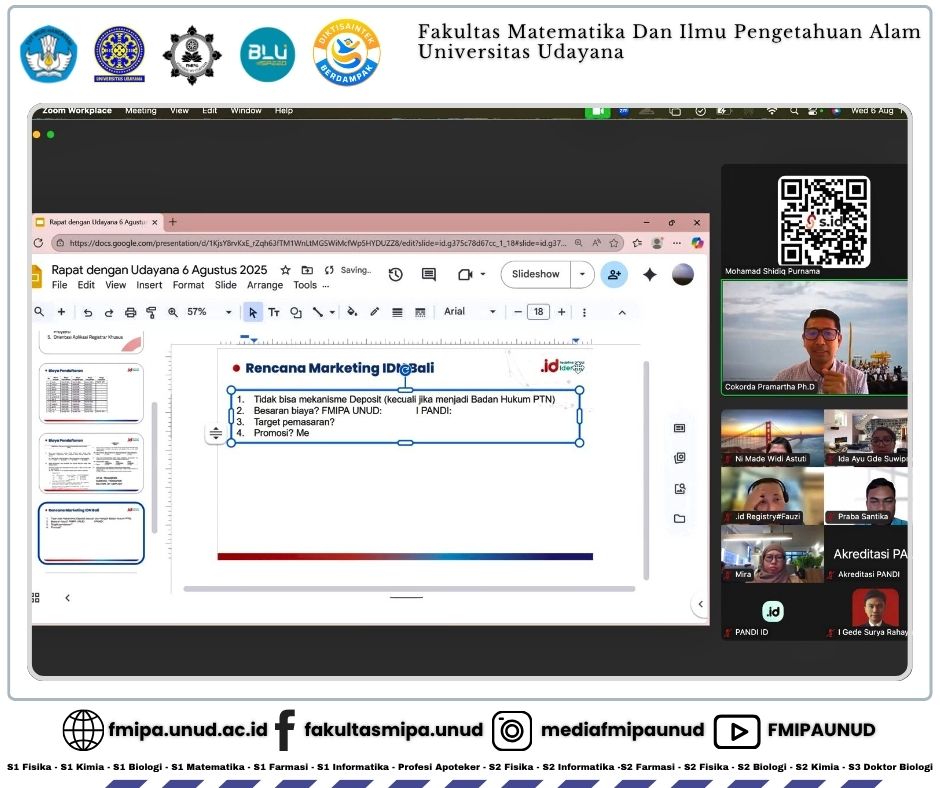The image size is (940, 788).
Task: Click the folder icon in right side panel
Action: point(679,519)
